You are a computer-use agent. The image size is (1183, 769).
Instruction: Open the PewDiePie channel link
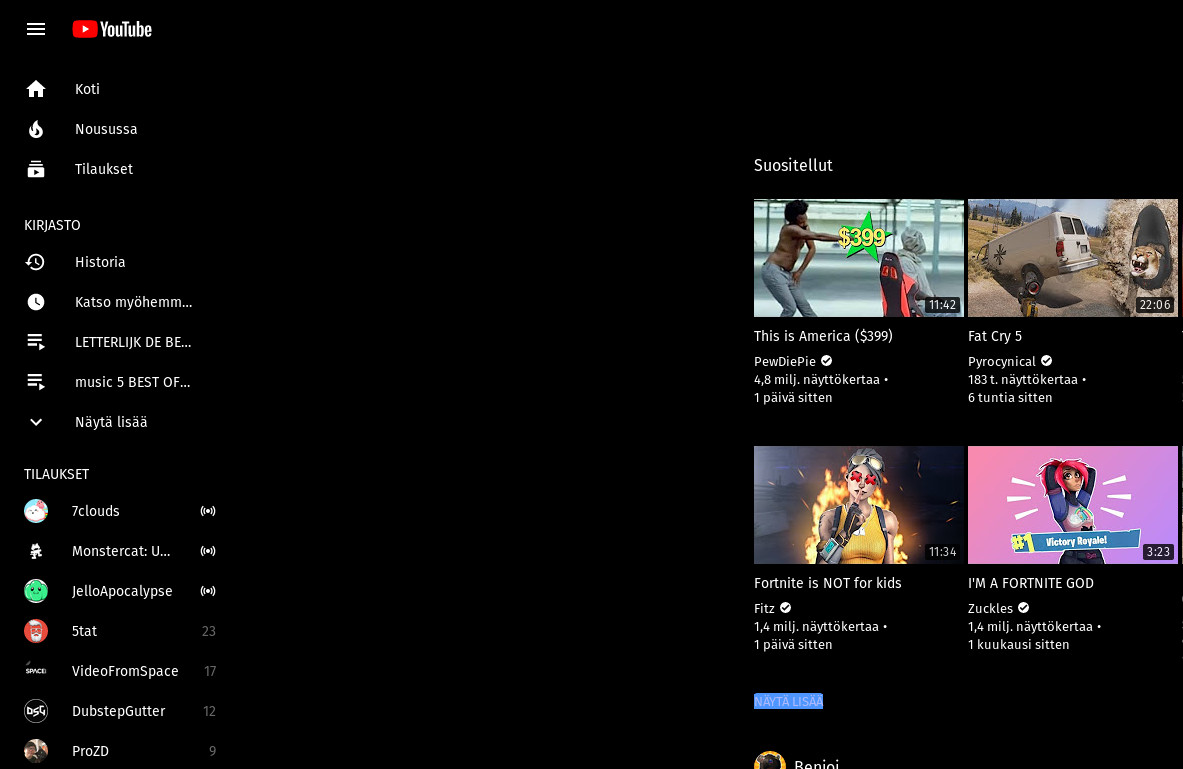pyautogui.click(x=785, y=361)
